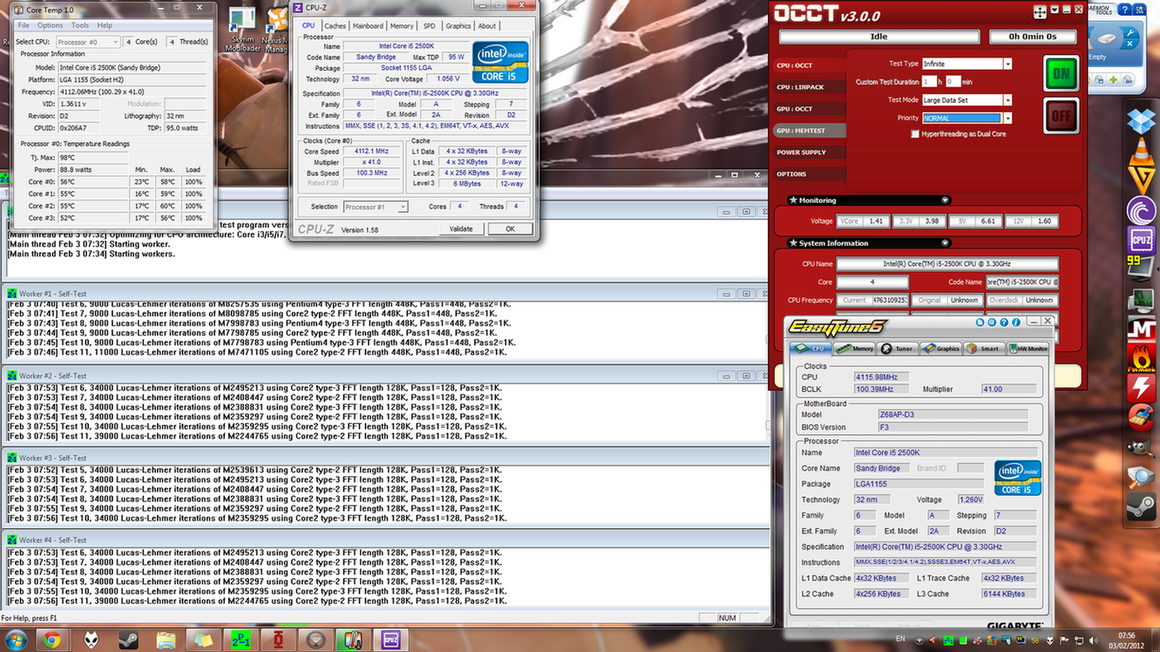Open Dropbox from the side dock
The width and height of the screenshot is (1160, 652).
click(1141, 120)
